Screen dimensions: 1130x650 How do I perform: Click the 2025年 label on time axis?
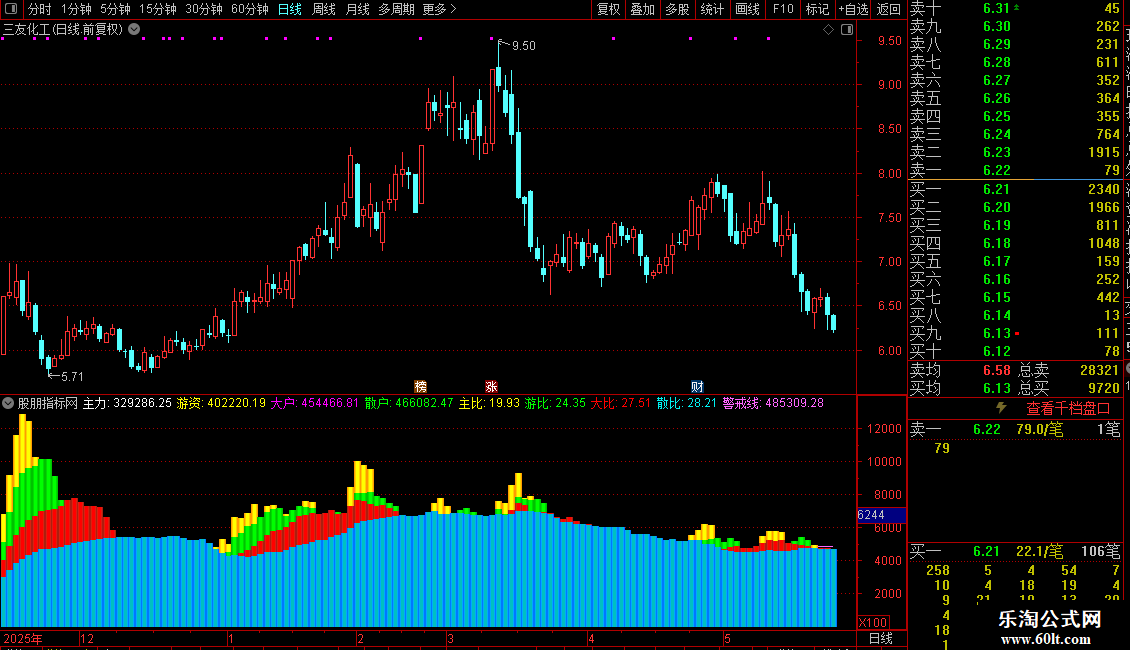click(22, 638)
